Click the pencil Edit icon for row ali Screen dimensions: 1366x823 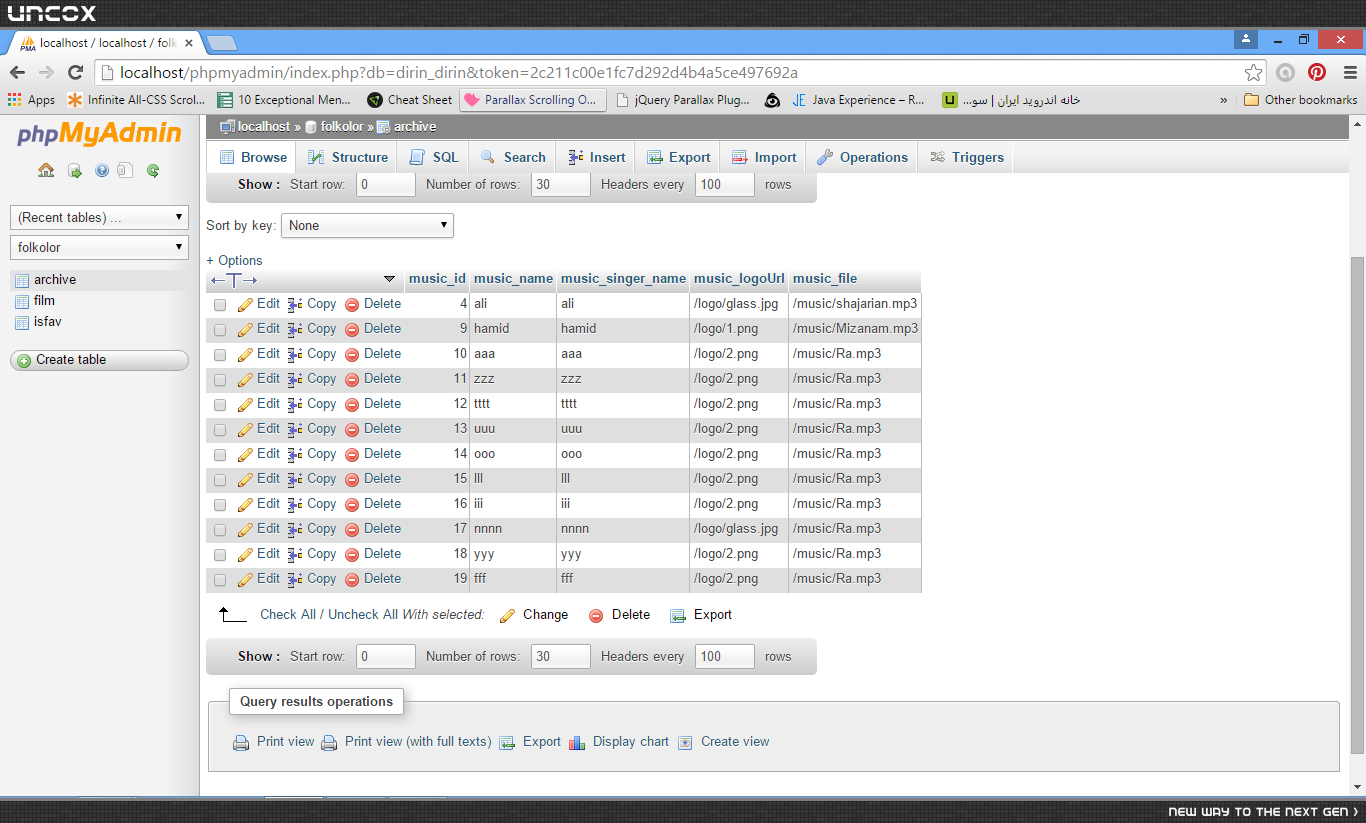click(245, 304)
